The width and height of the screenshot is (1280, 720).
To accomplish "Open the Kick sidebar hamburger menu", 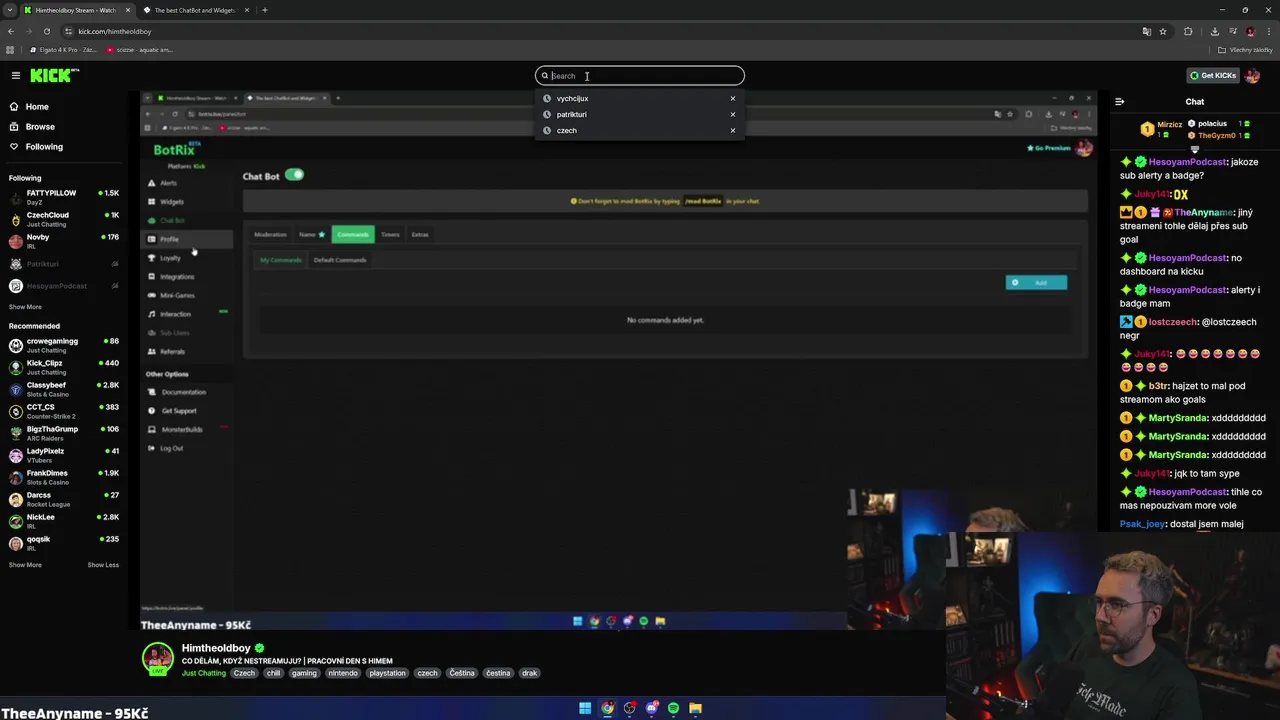I will (15, 75).
